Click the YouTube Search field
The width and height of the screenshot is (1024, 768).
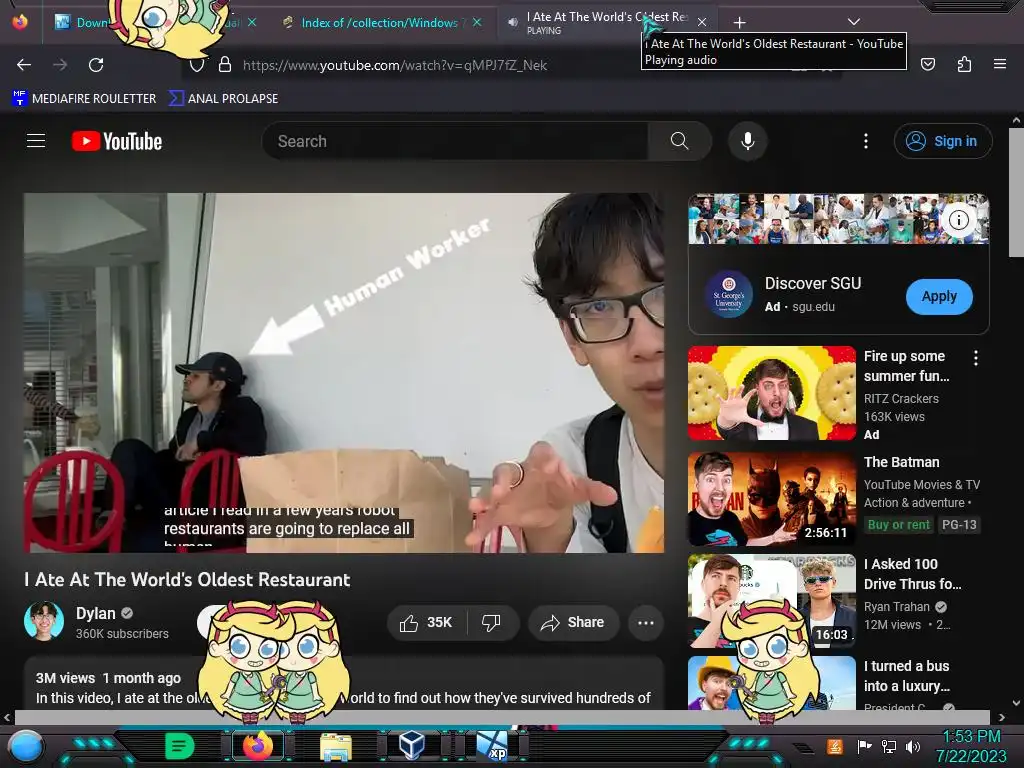click(455, 141)
